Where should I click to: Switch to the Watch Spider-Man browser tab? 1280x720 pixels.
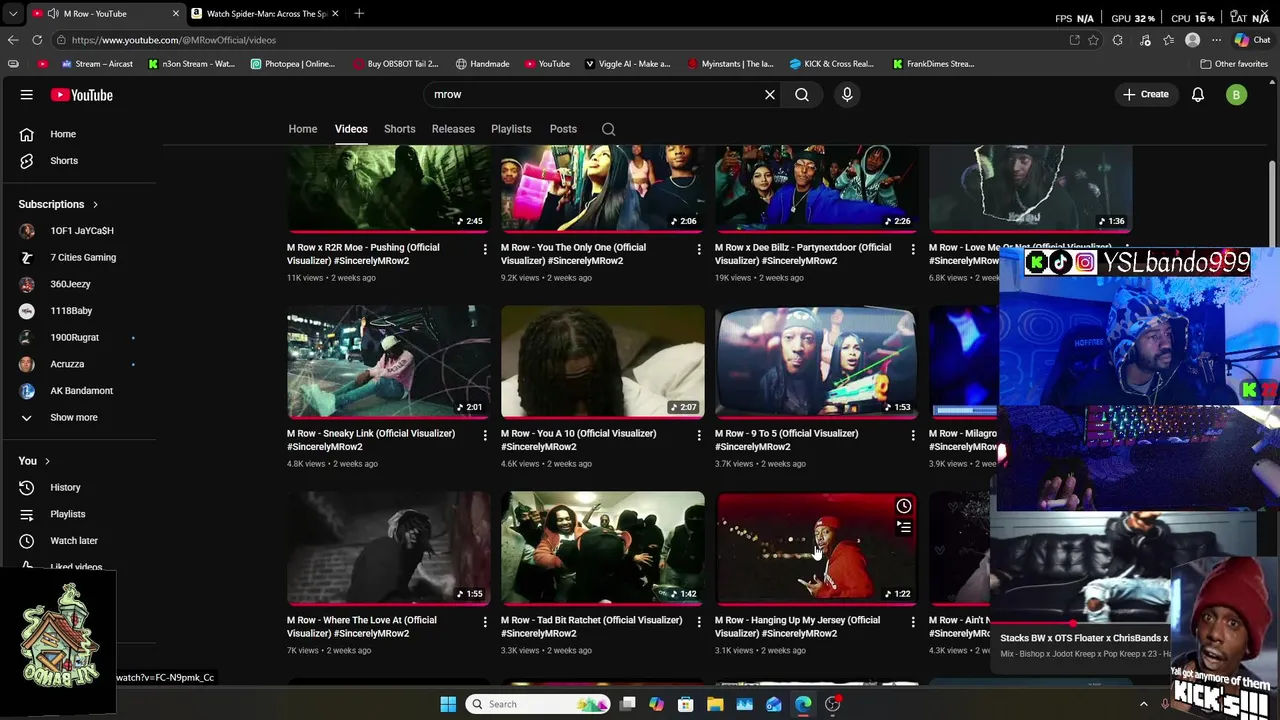click(x=265, y=13)
